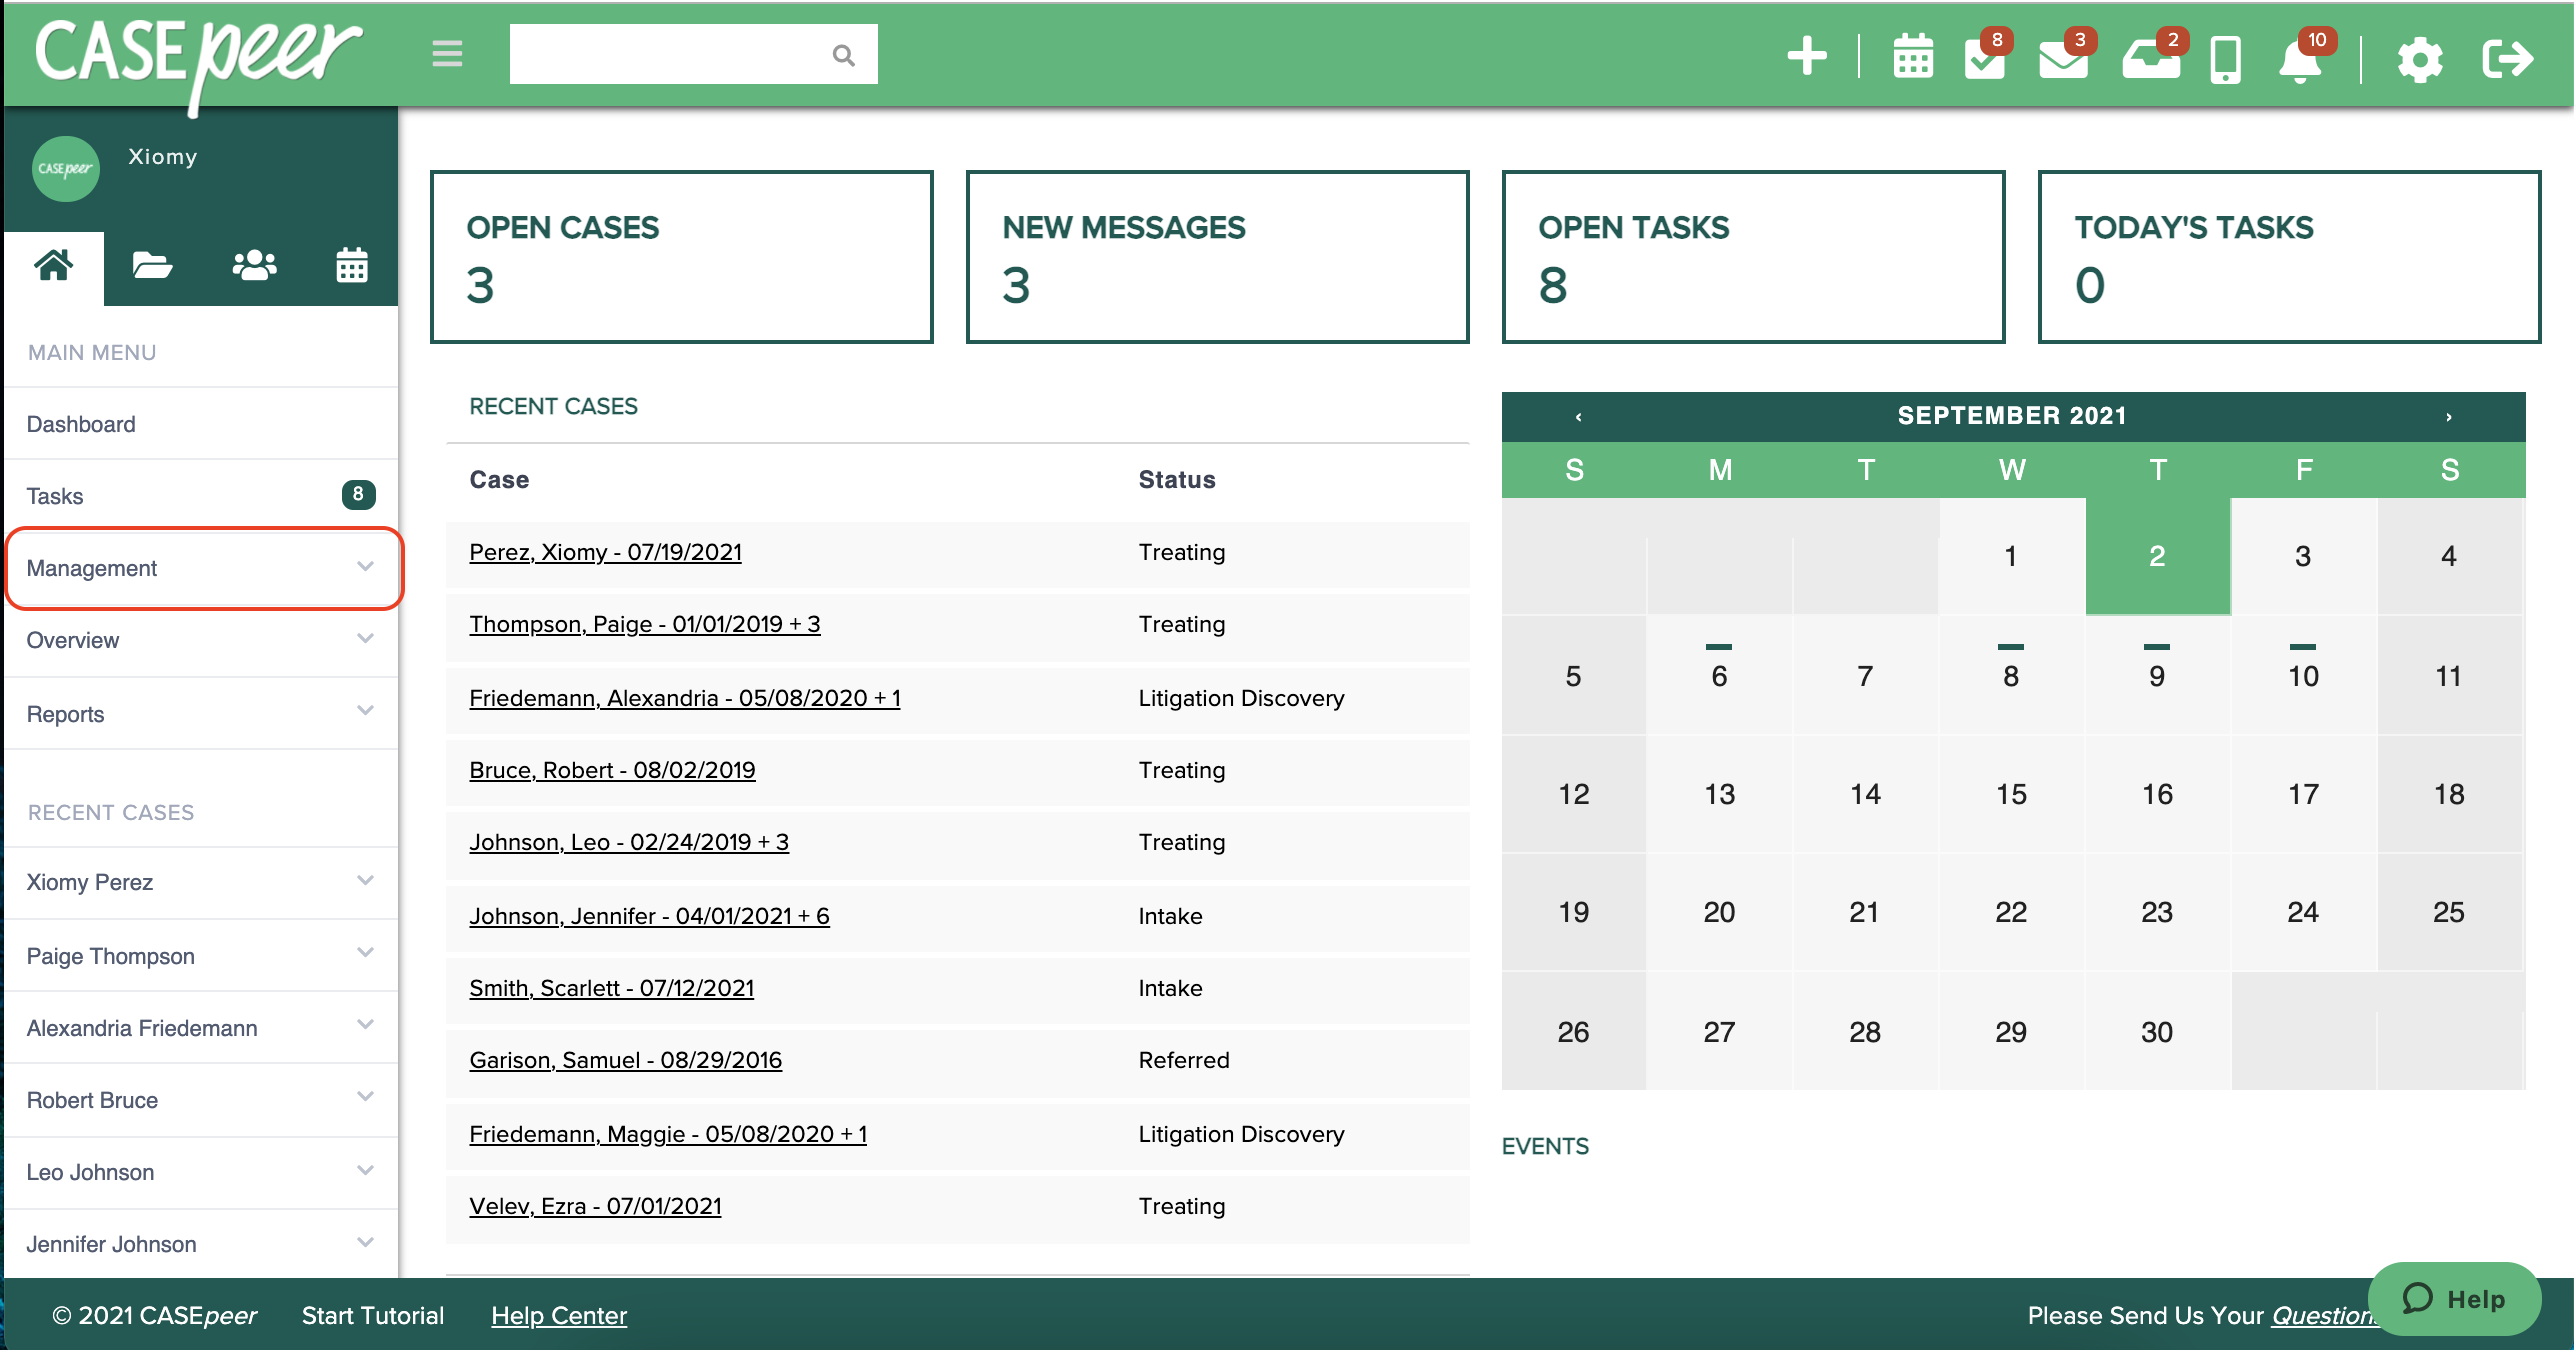The image size is (2574, 1350).
Task: Select the people group tab icon
Action: tap(254, 266)
